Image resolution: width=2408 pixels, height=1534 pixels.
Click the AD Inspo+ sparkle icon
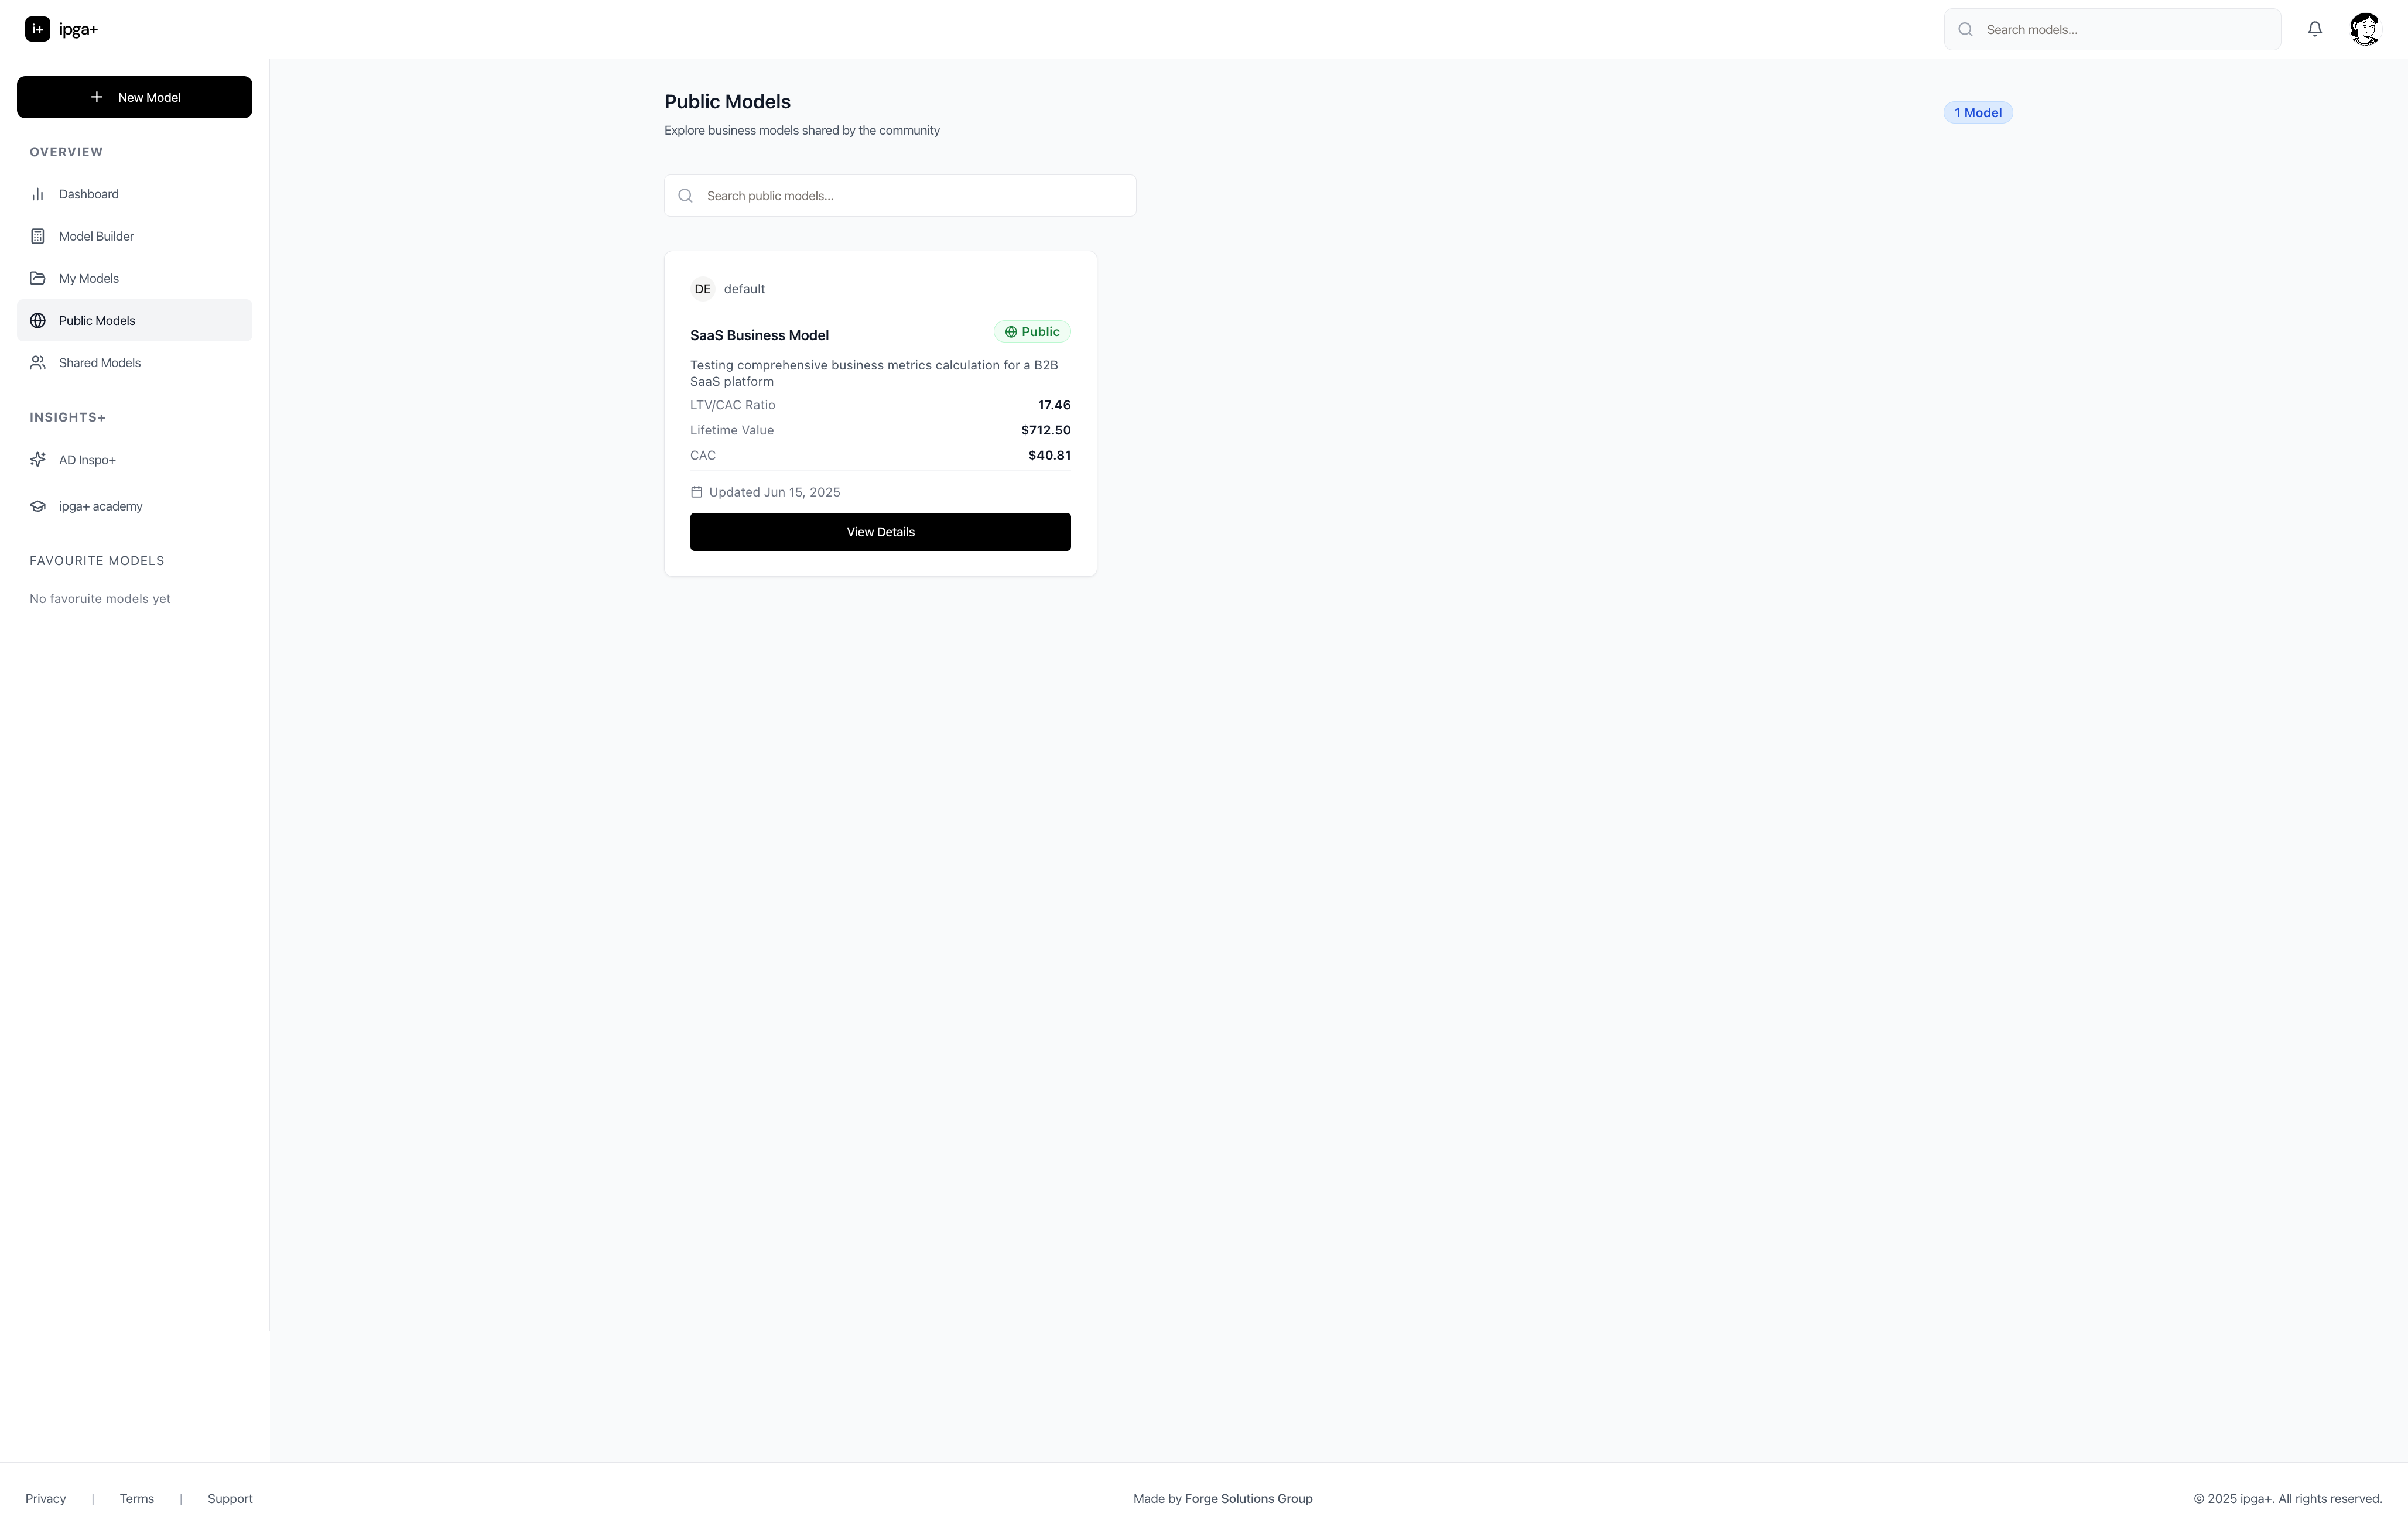pos(37,460)
